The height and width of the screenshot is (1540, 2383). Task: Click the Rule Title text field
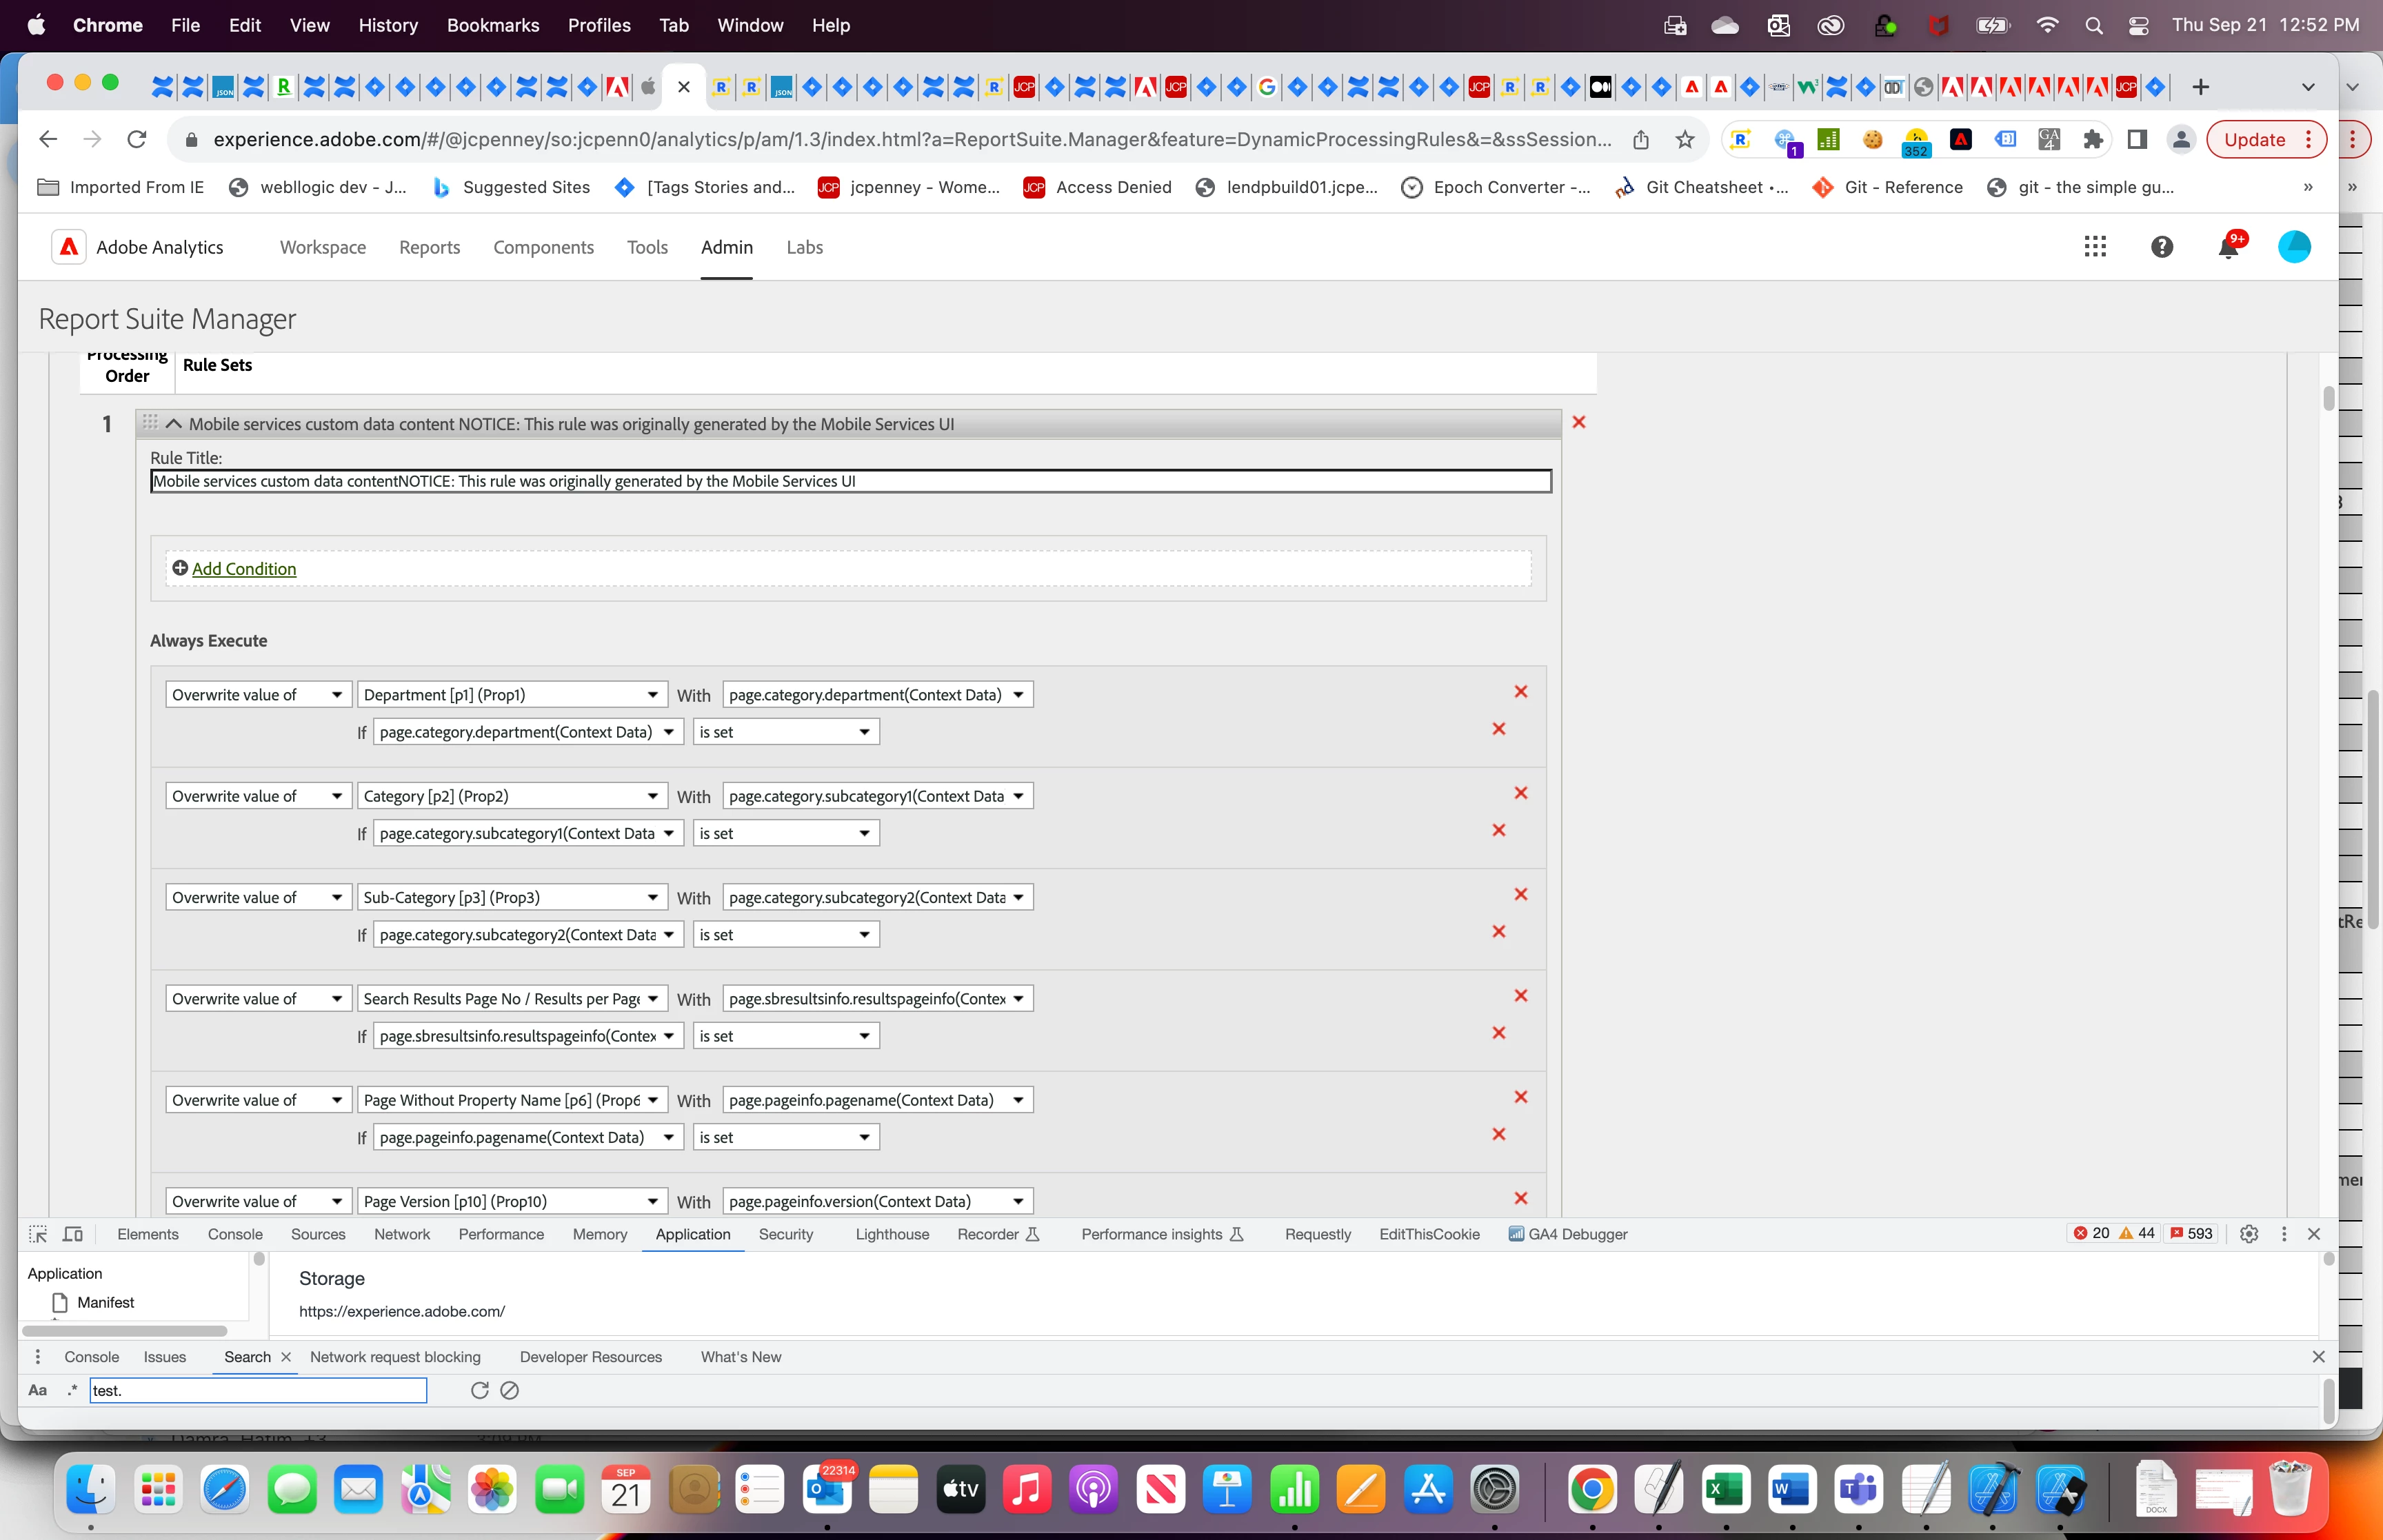[850, 481]
